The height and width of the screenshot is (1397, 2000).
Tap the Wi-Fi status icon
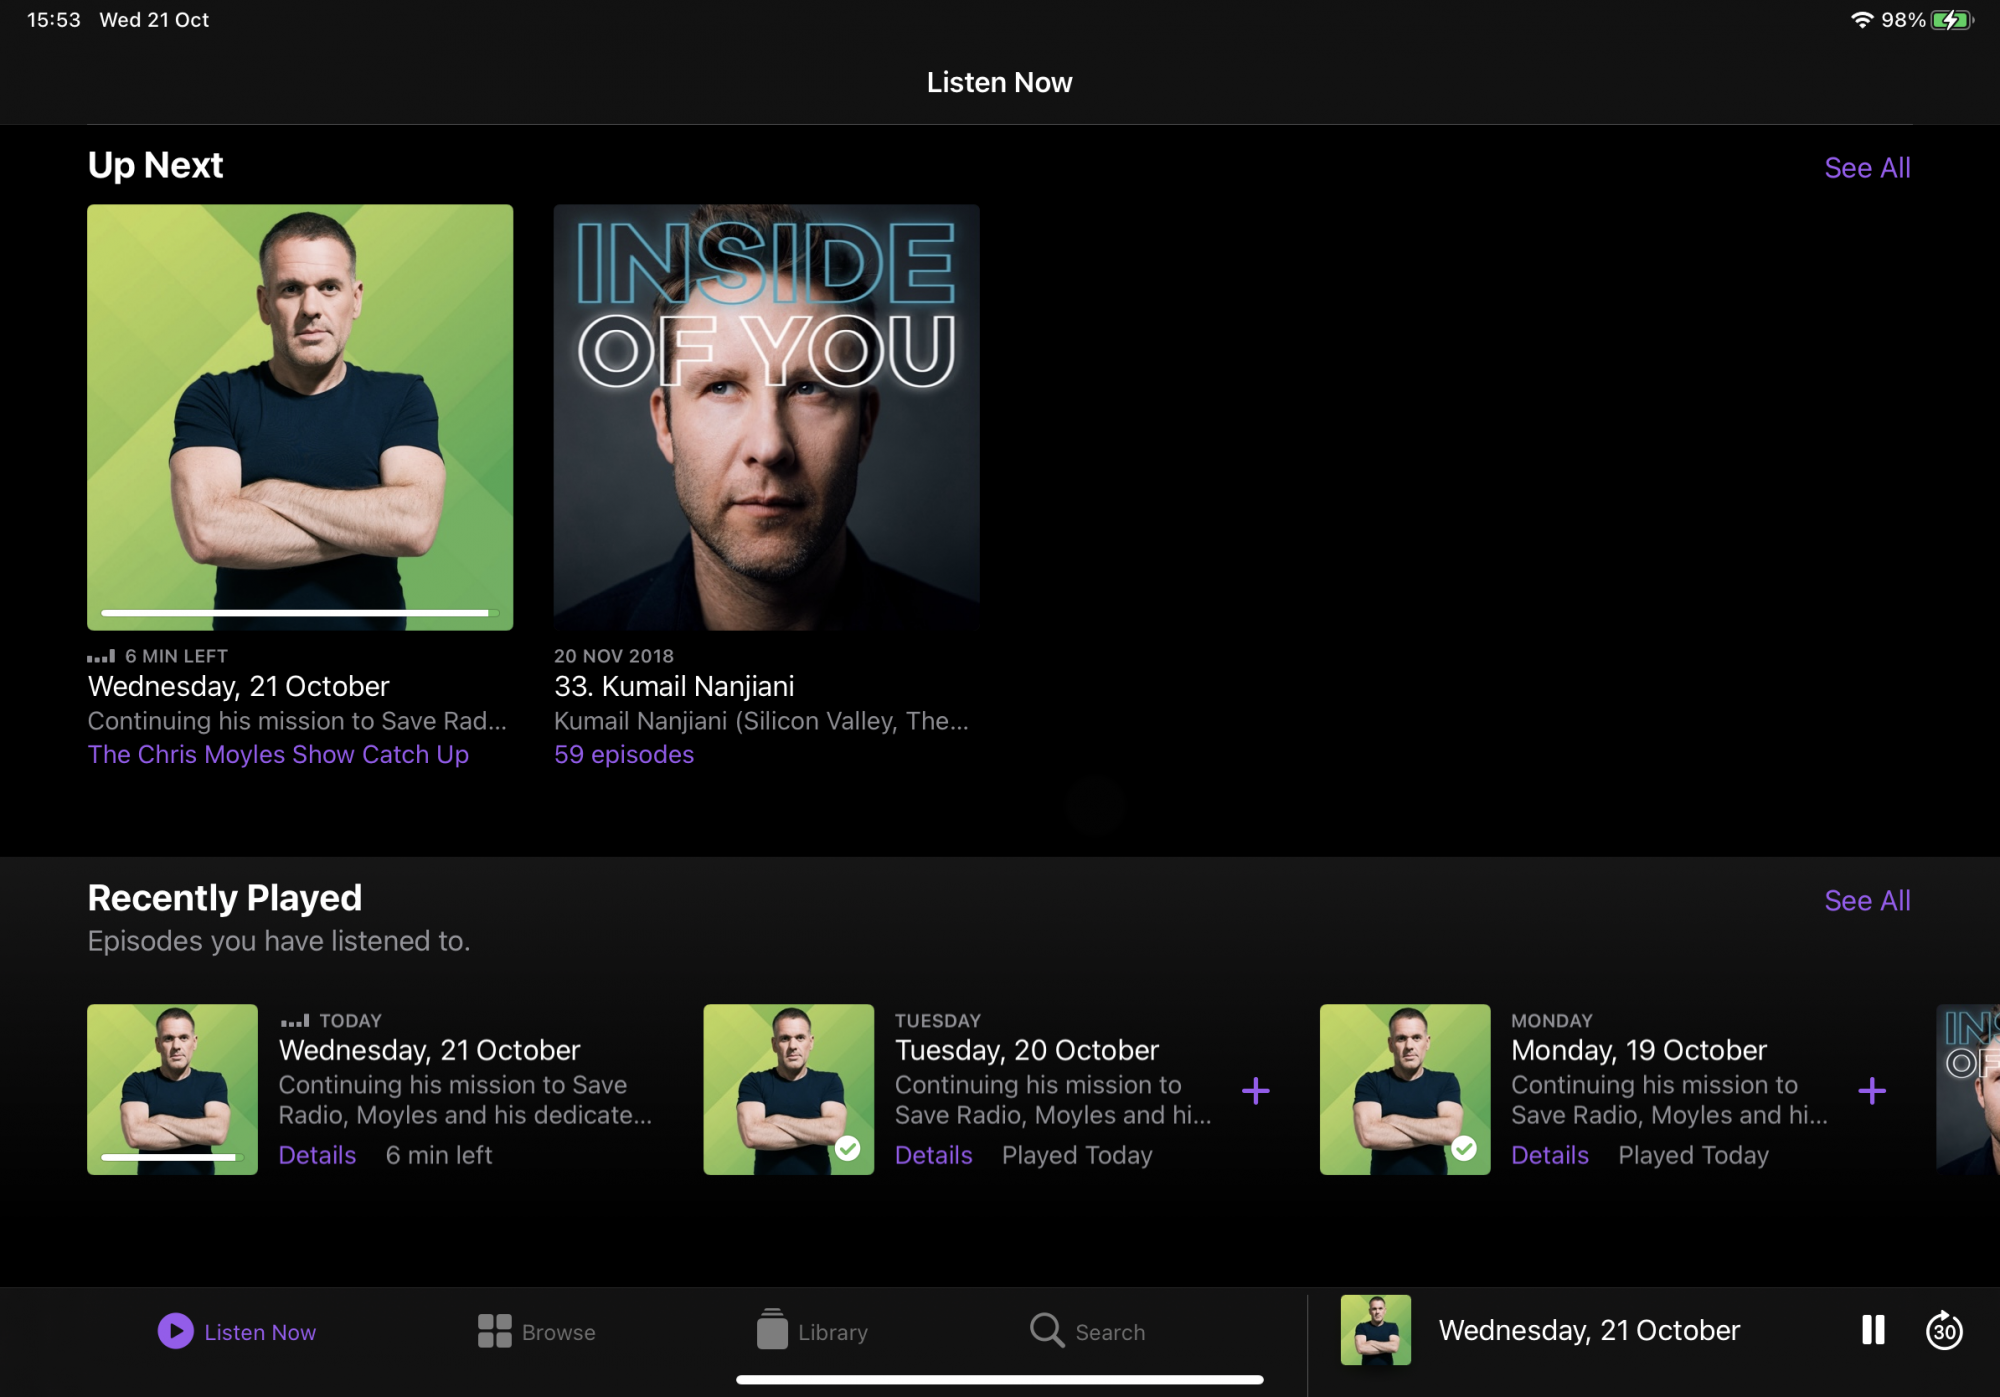(1861, 20)
